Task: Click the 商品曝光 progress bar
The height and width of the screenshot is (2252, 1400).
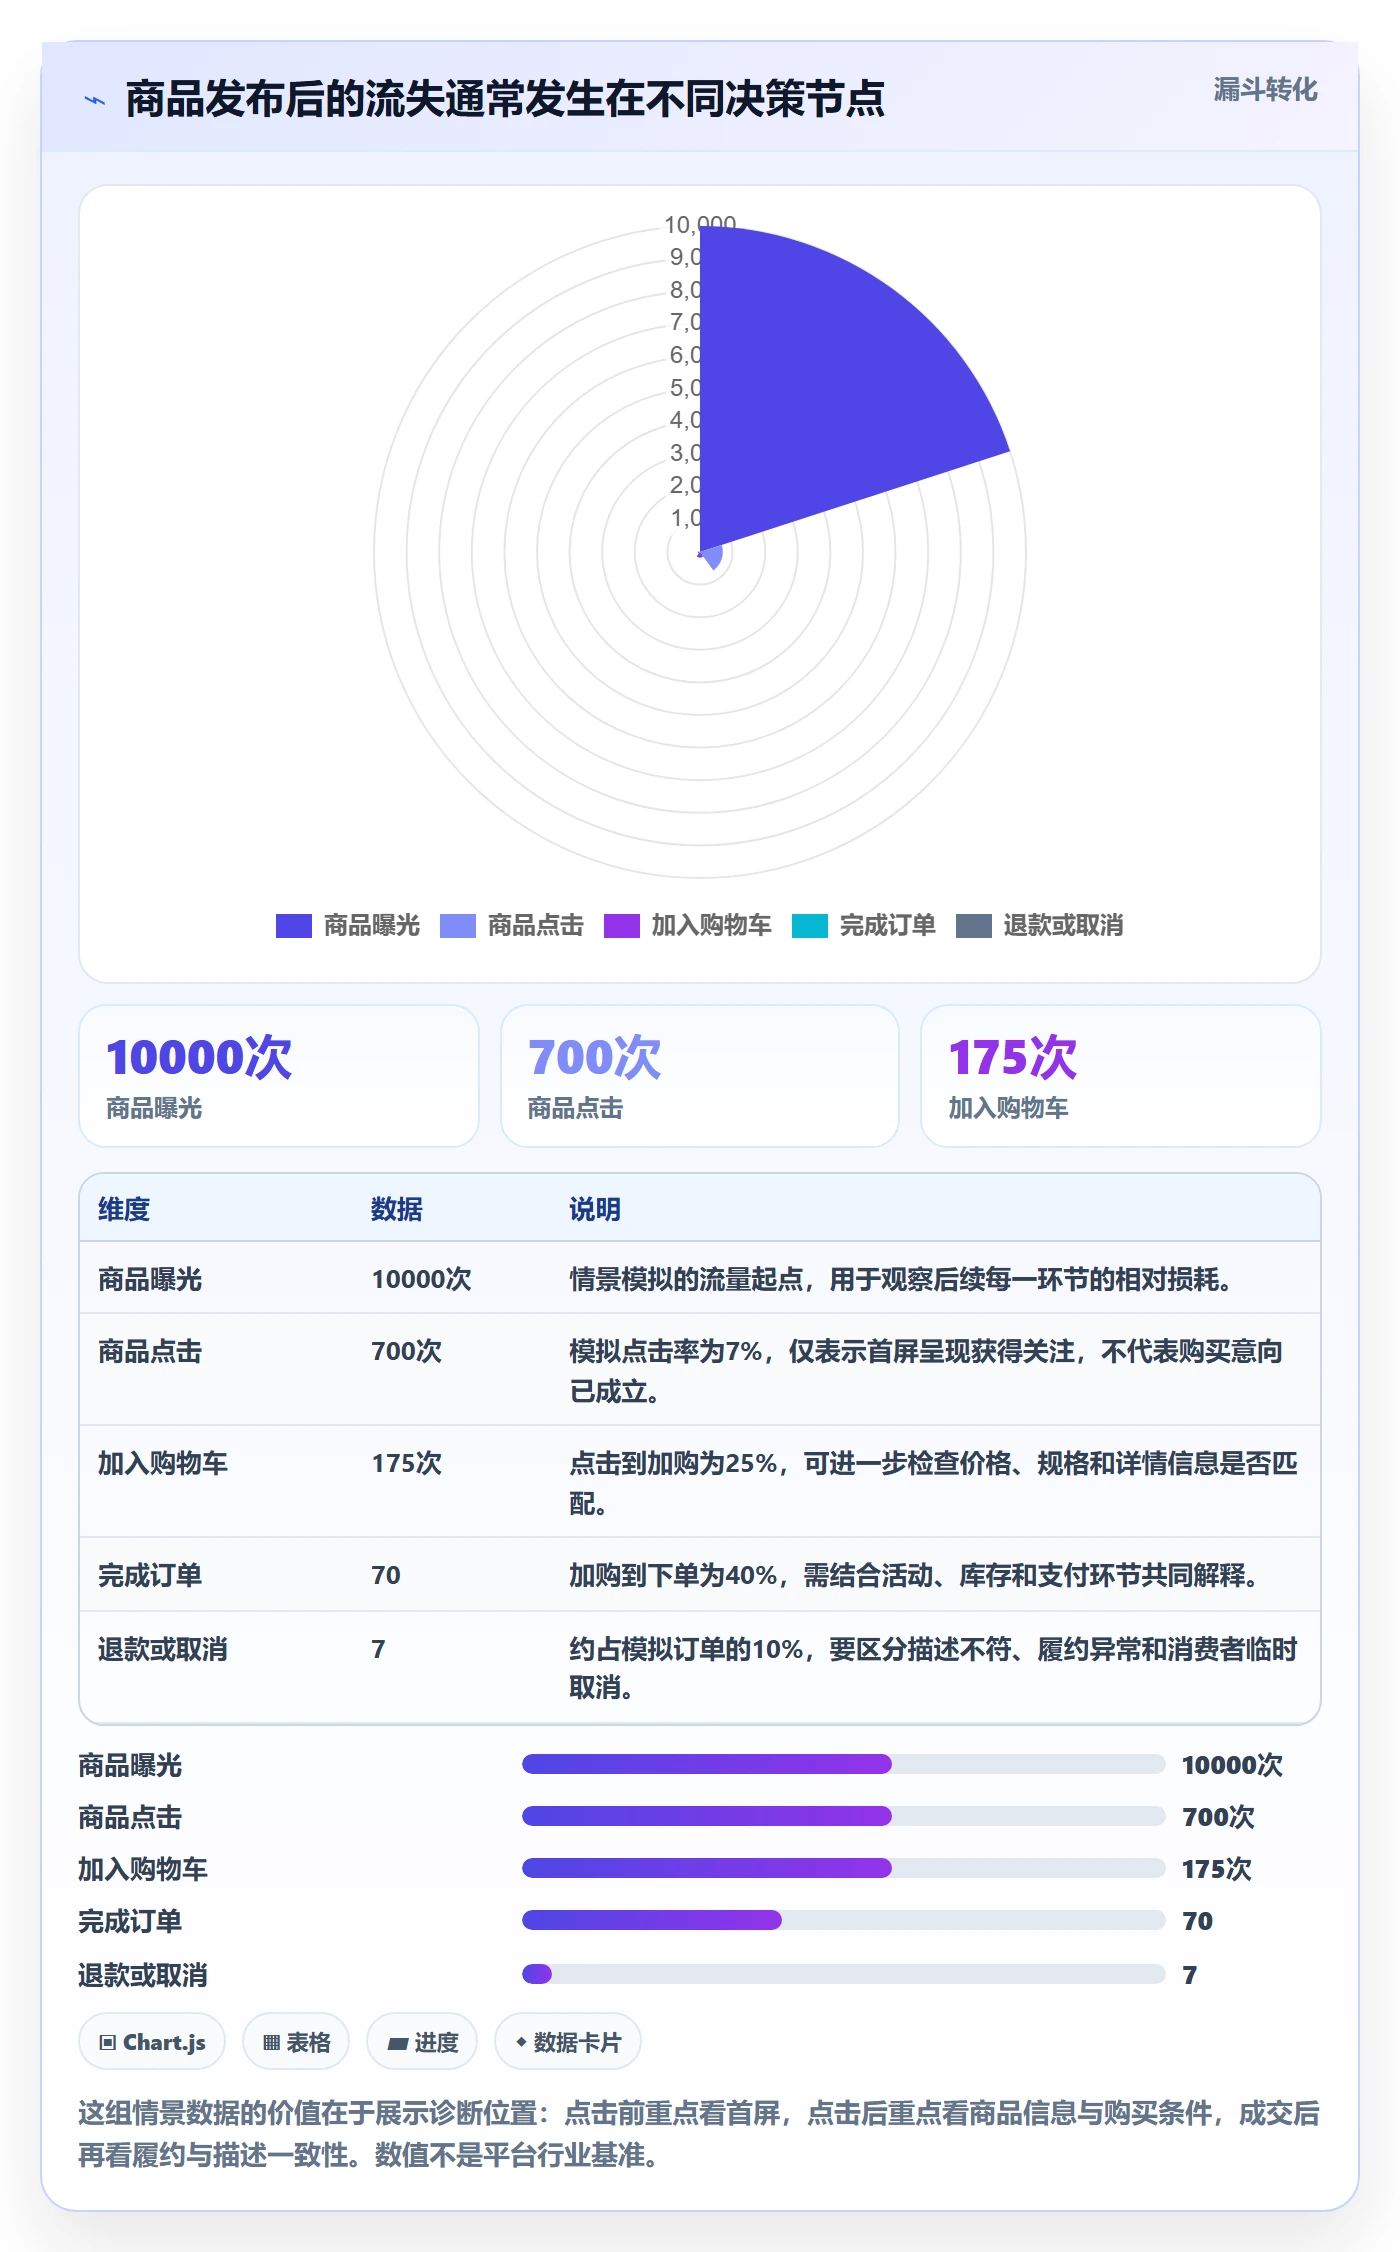Action: pos(844,1764)
